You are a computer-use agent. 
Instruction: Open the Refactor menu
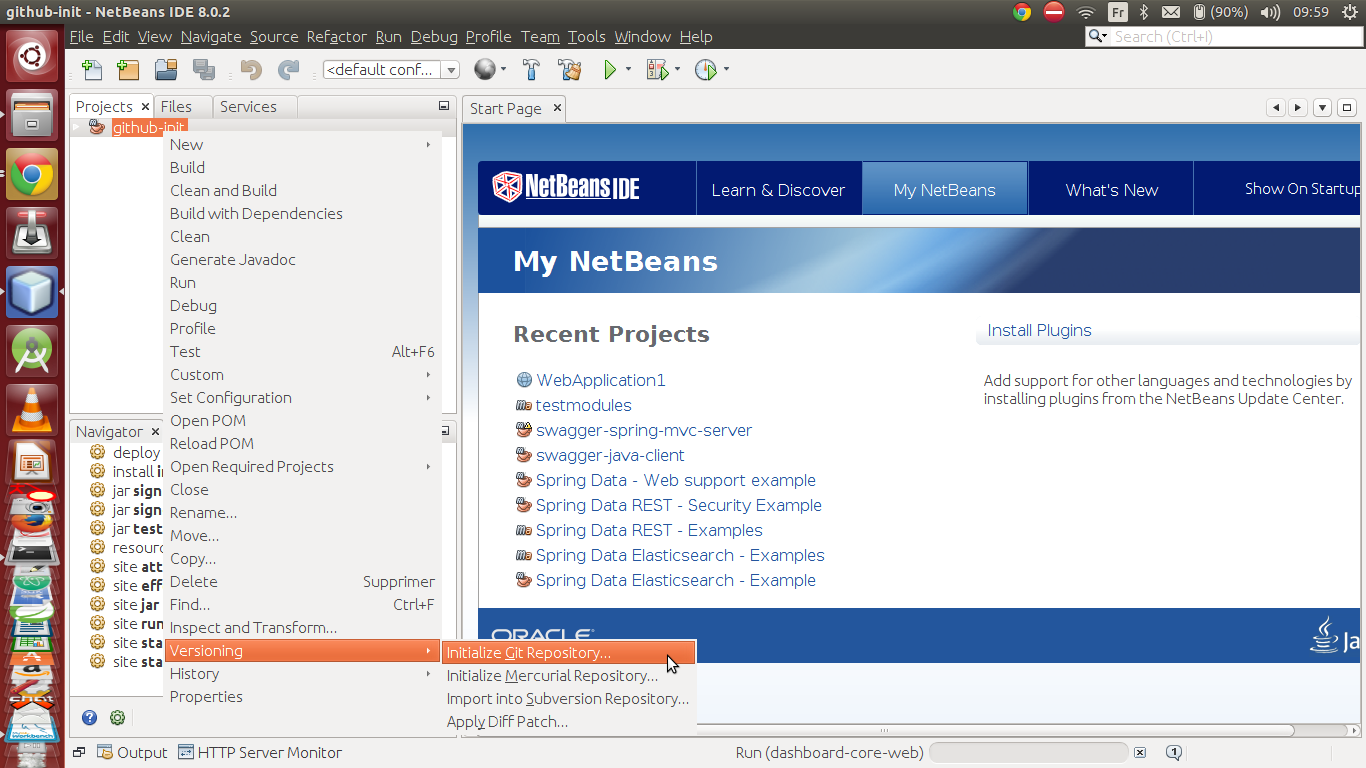point(336,37)
